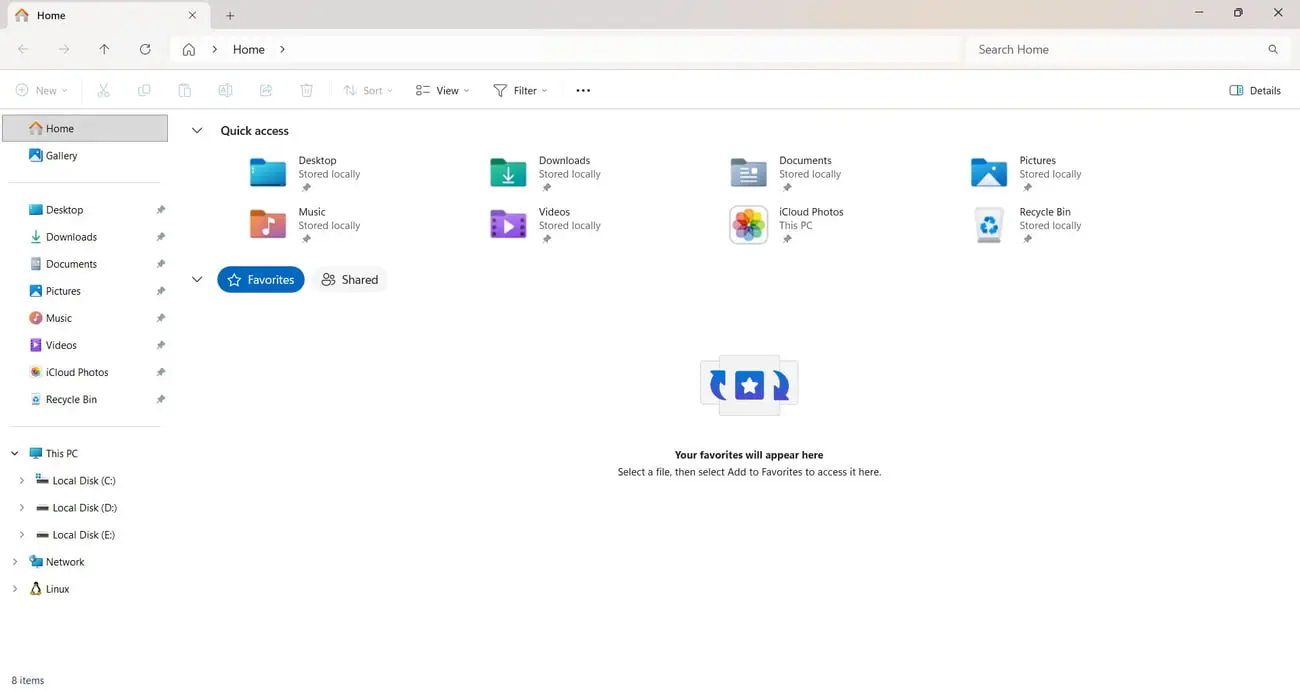Open Downloads folder in Quick access grid
The height and width of the screenshot is (691, 1300).
coord(546,173)
